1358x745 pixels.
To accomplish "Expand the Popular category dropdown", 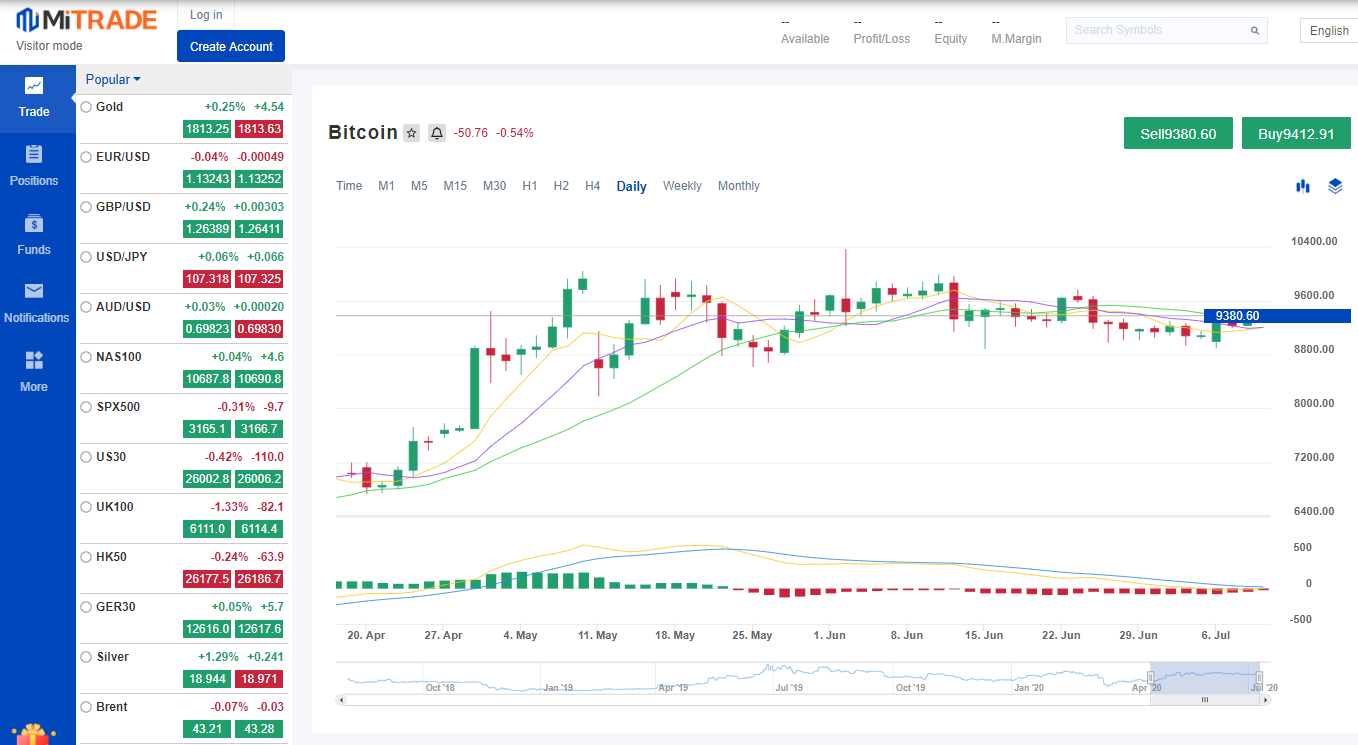I will [113, 80].
